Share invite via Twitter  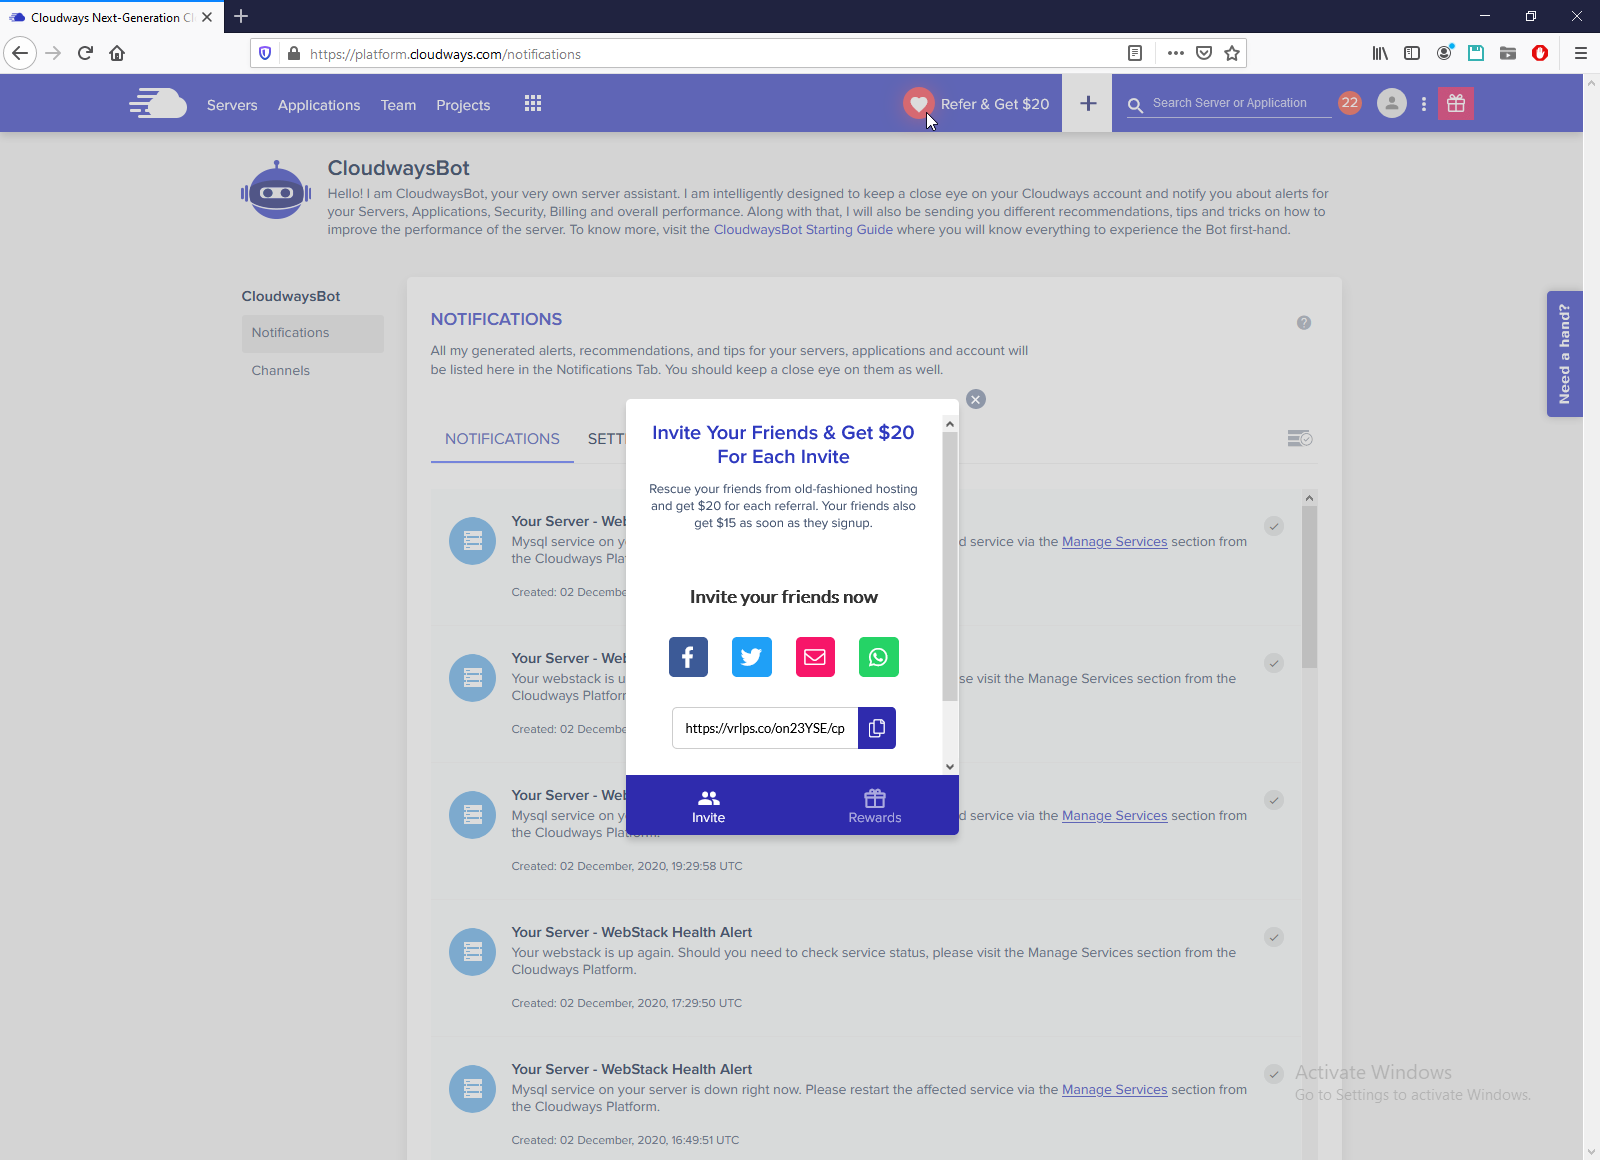(752, 657)
